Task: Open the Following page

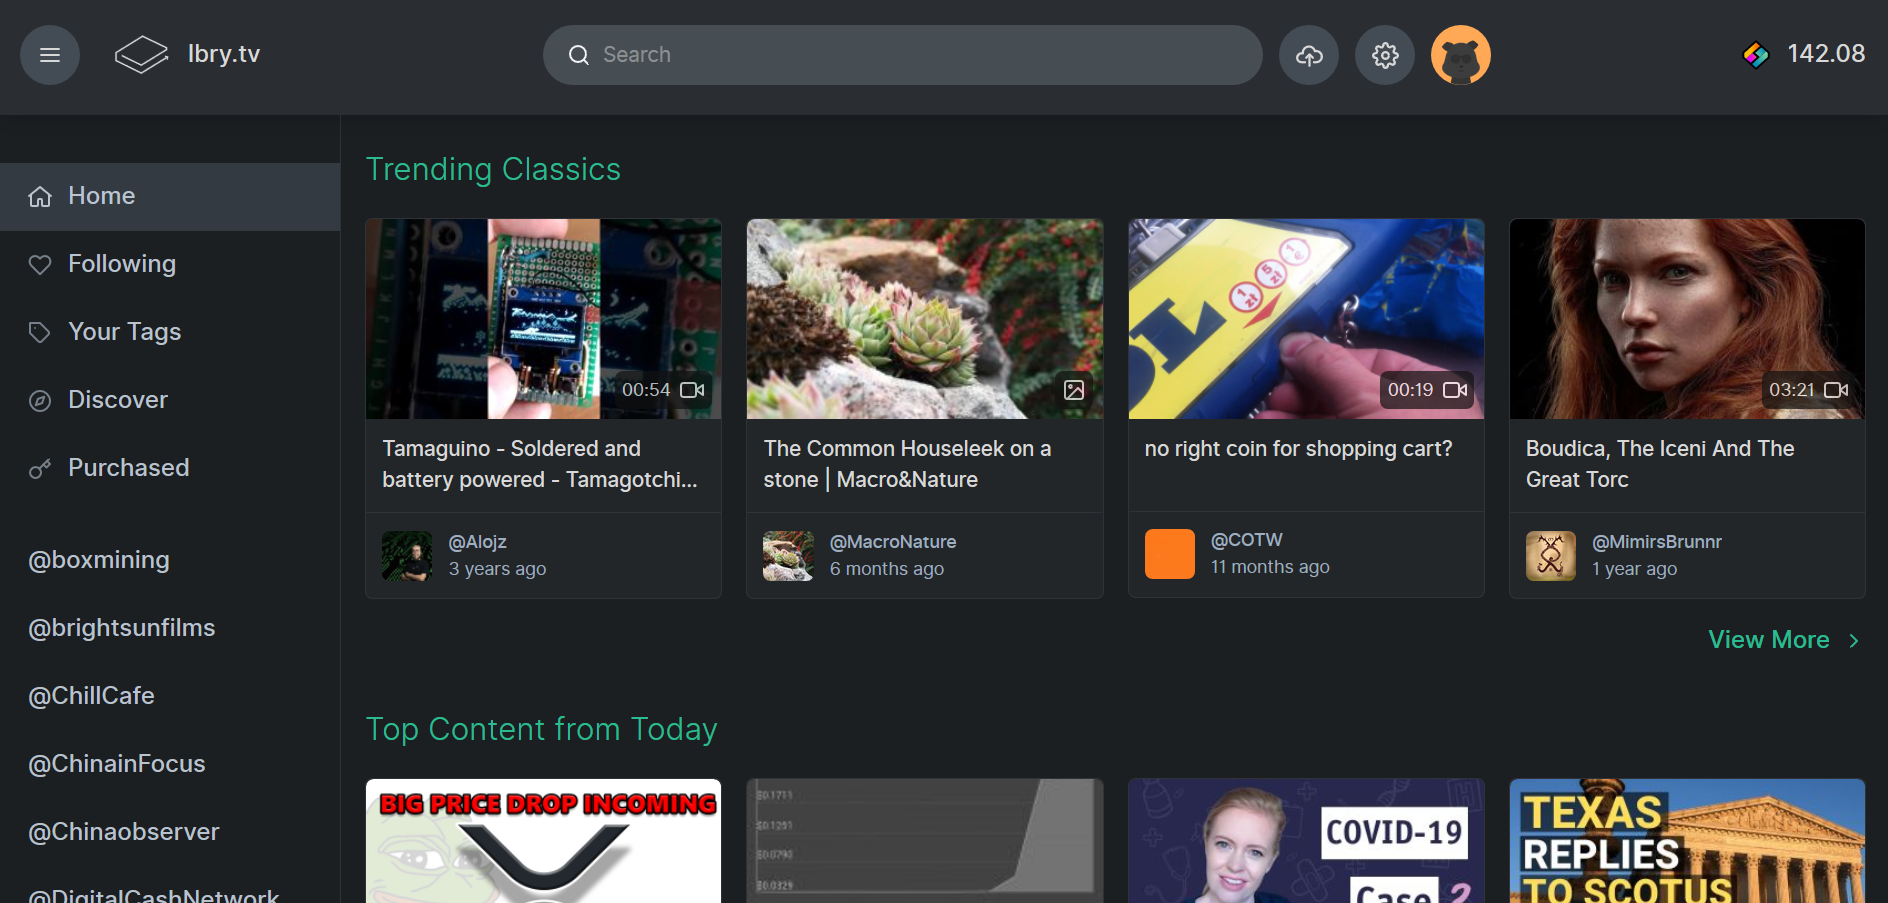Action: tap(170, 265)
